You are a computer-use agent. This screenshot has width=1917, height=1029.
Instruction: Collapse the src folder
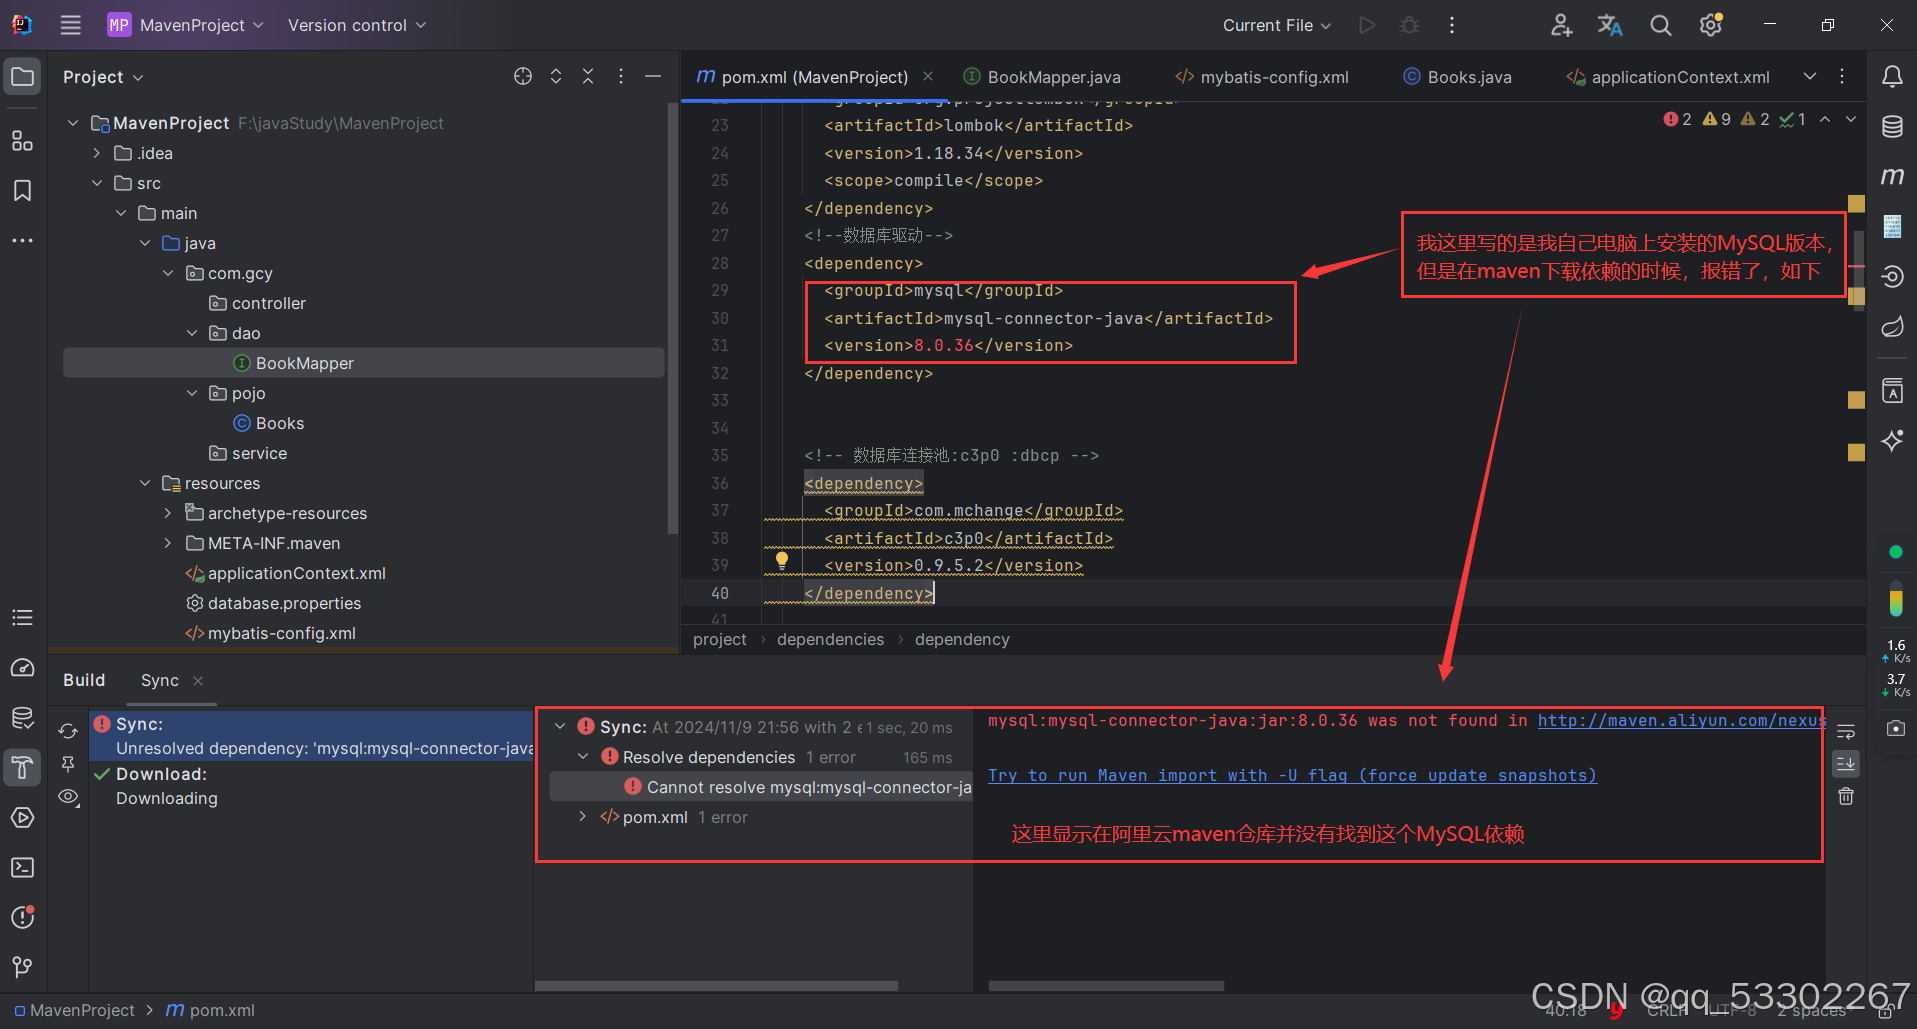(x=97, y=183)
